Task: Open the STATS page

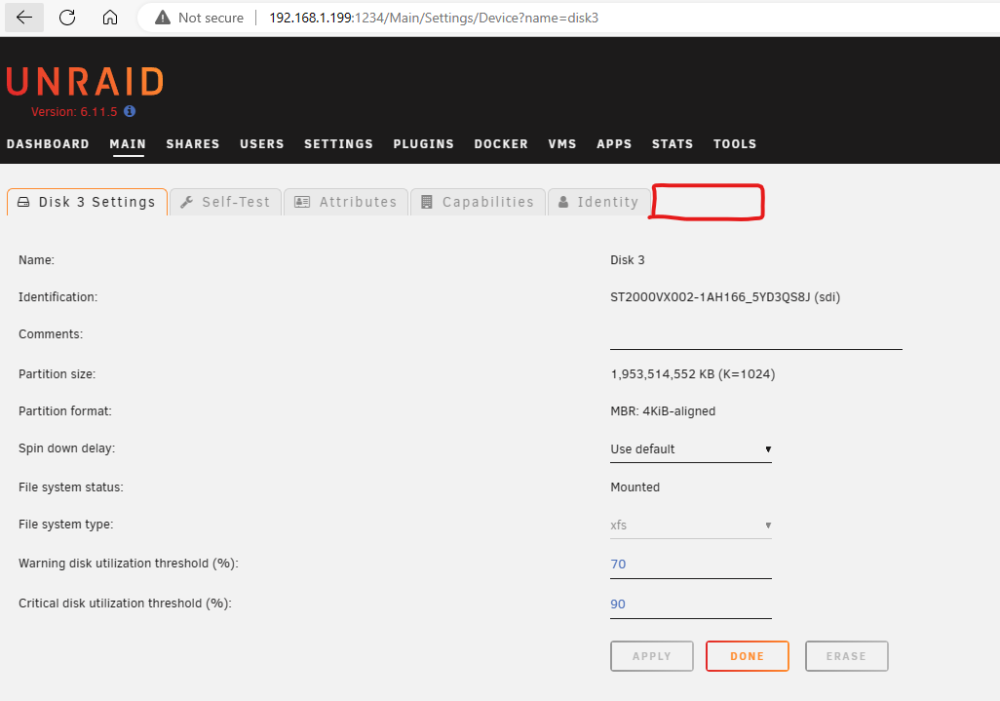Action: pyautogui.click(x=672, y=144)
